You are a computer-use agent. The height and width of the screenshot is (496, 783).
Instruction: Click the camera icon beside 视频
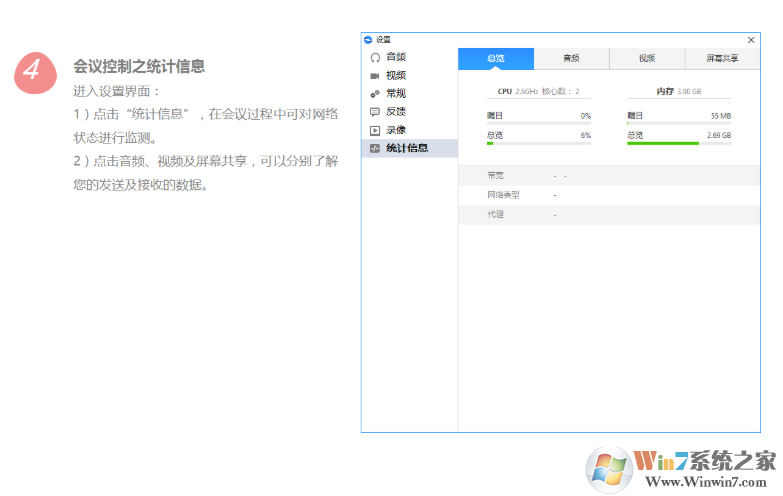[x=375, y=76]
